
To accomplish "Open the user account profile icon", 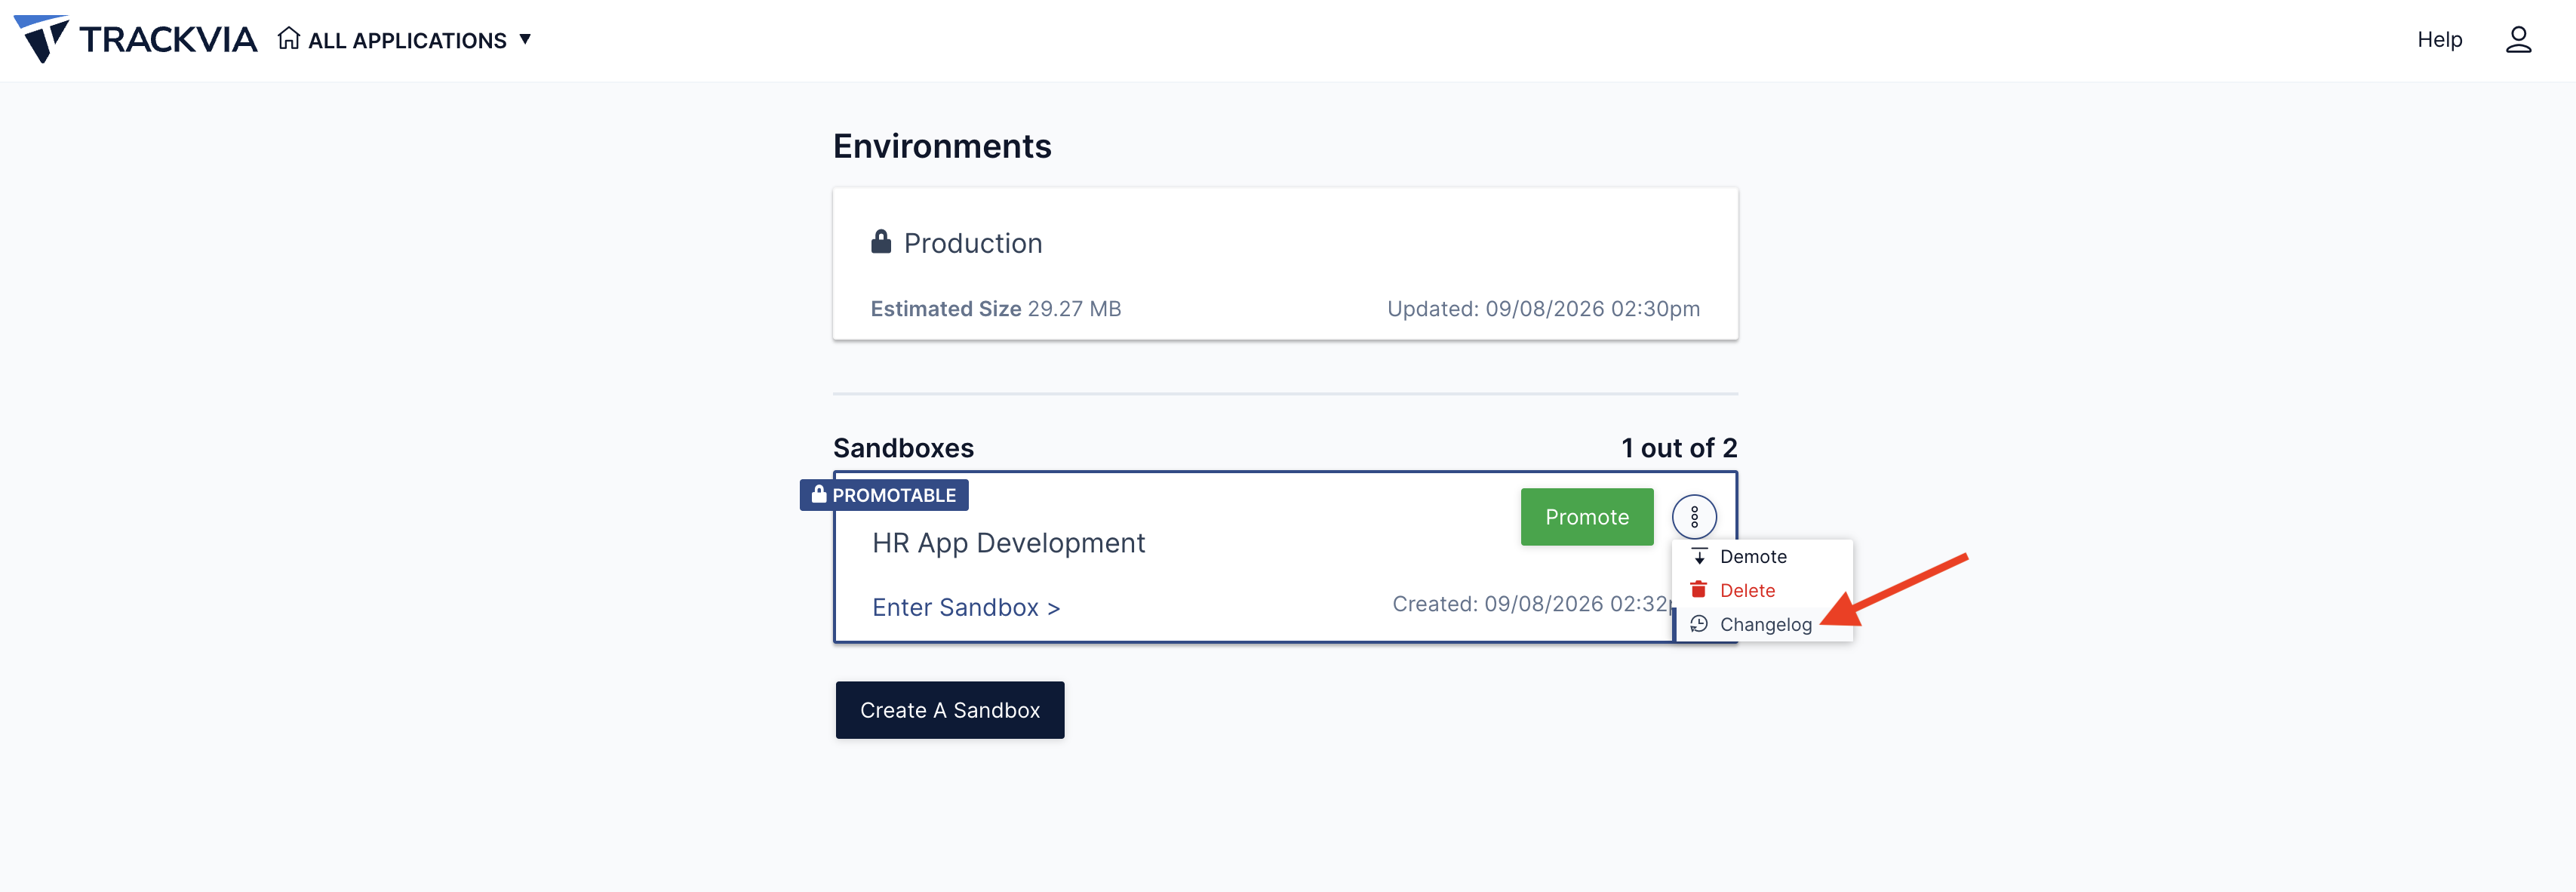I will 2518,39.
